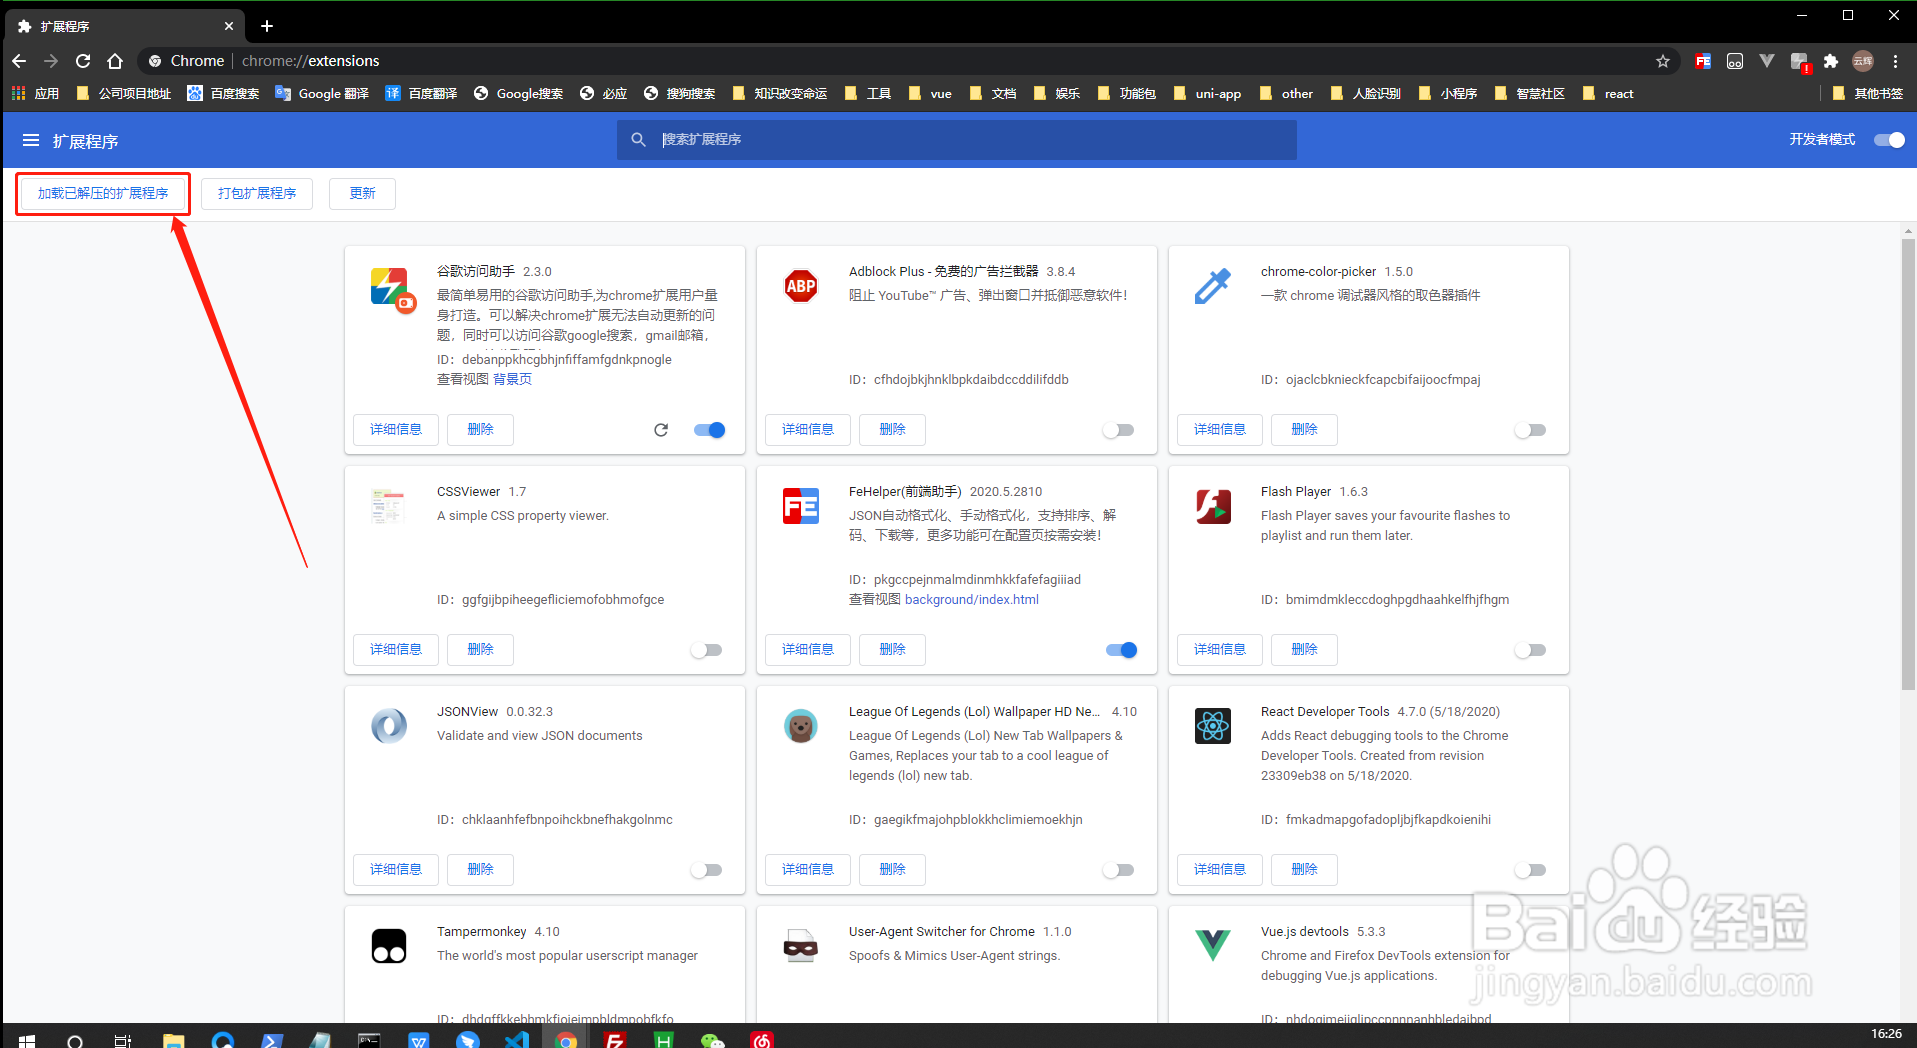Open a new tab with the plus icon
1917x1048 pixels.
pos(267,26)
